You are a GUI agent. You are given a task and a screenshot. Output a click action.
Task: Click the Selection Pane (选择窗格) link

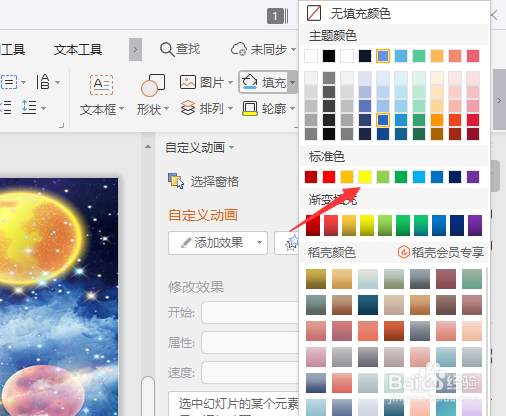click(x=215, y=181)
